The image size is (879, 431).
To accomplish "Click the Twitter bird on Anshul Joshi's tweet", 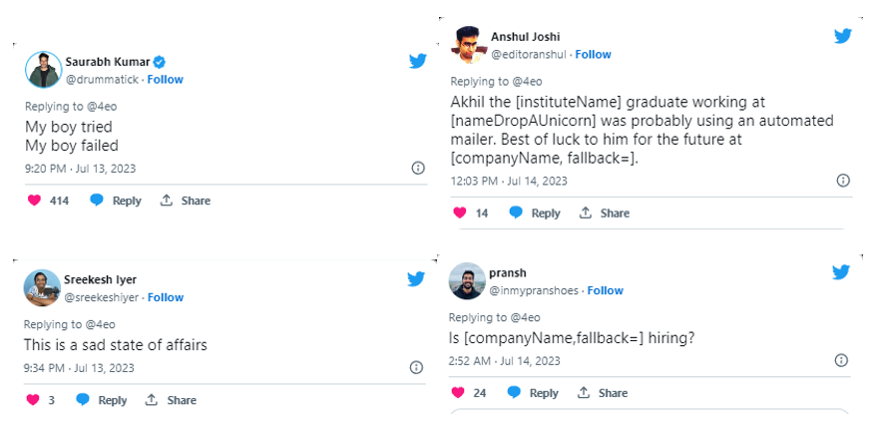I will tap(843, 36).
